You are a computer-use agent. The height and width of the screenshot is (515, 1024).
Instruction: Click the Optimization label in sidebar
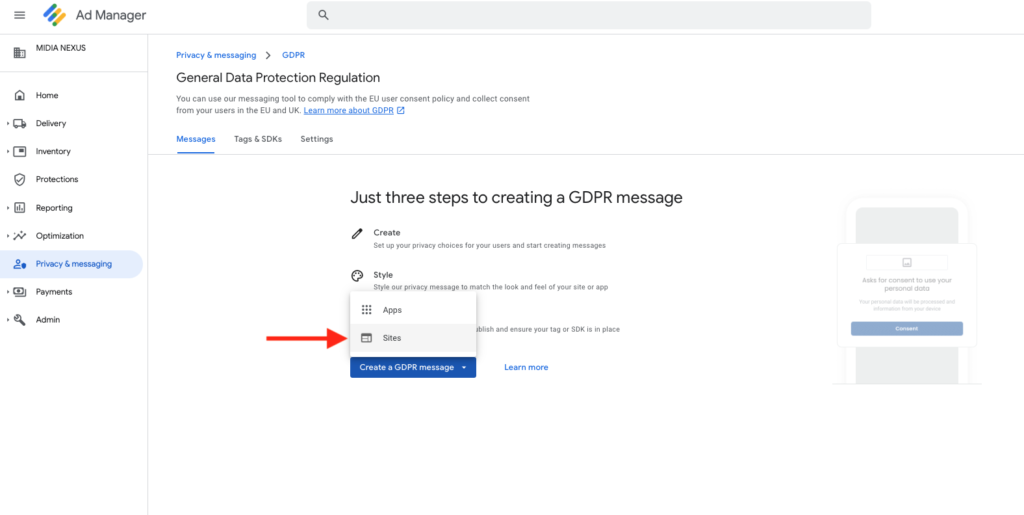point(60,236)
